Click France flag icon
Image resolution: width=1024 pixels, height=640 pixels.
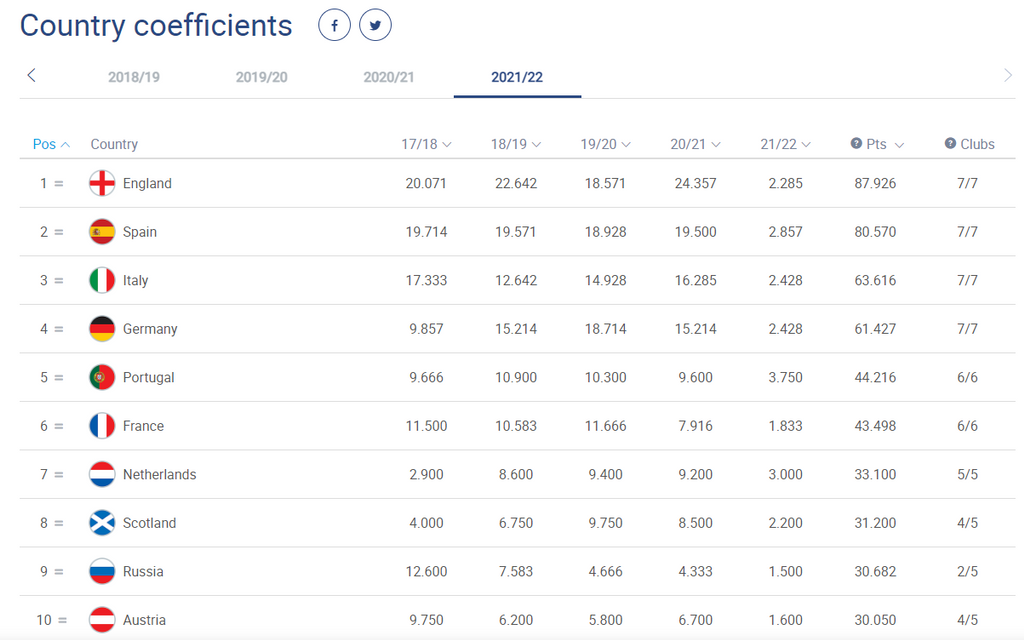coord(102,426)
